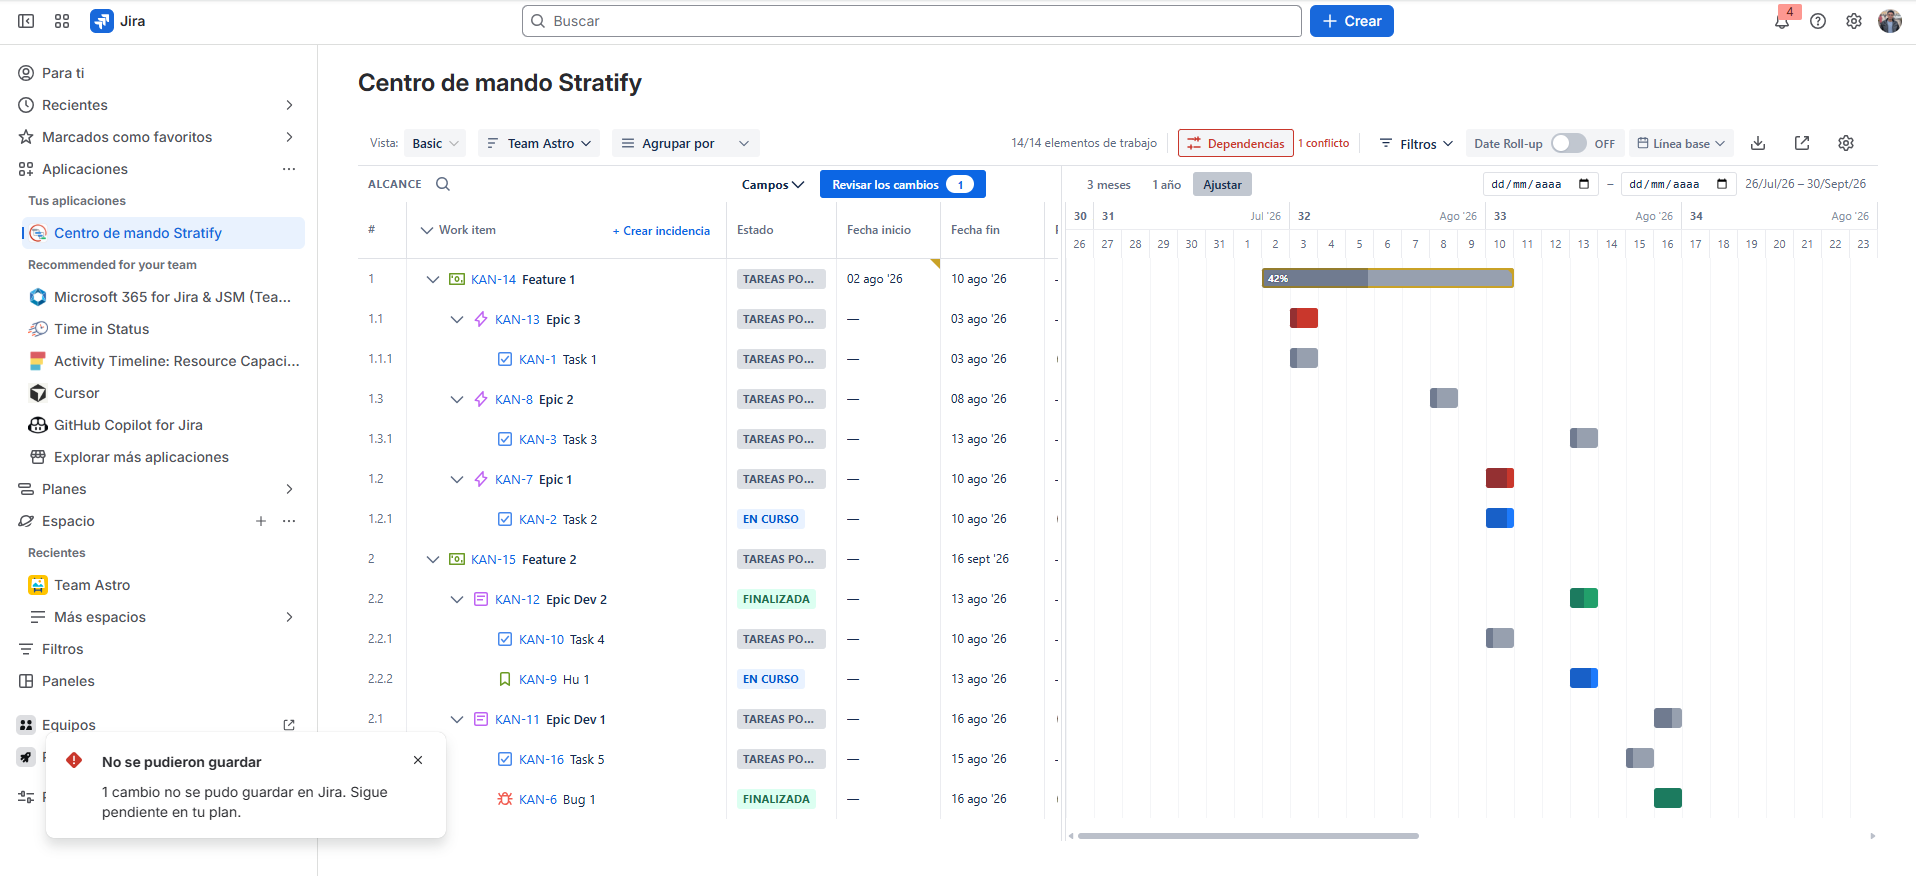Click the Crear incidencia link
The height and width of the screenshot is (876, 1916).
click(x=661, y=231)
